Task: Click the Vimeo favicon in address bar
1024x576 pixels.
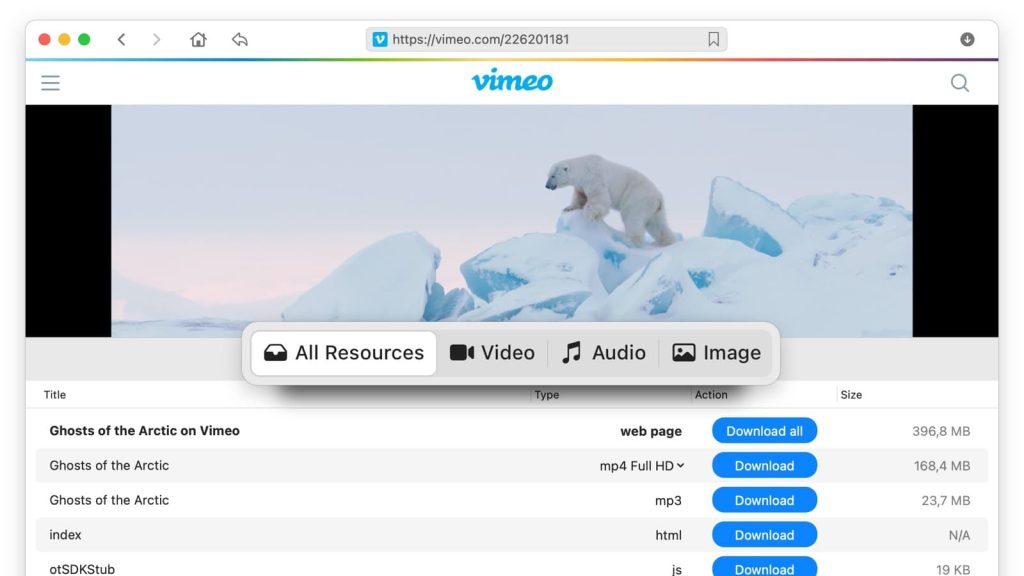Action: [379, 39]
